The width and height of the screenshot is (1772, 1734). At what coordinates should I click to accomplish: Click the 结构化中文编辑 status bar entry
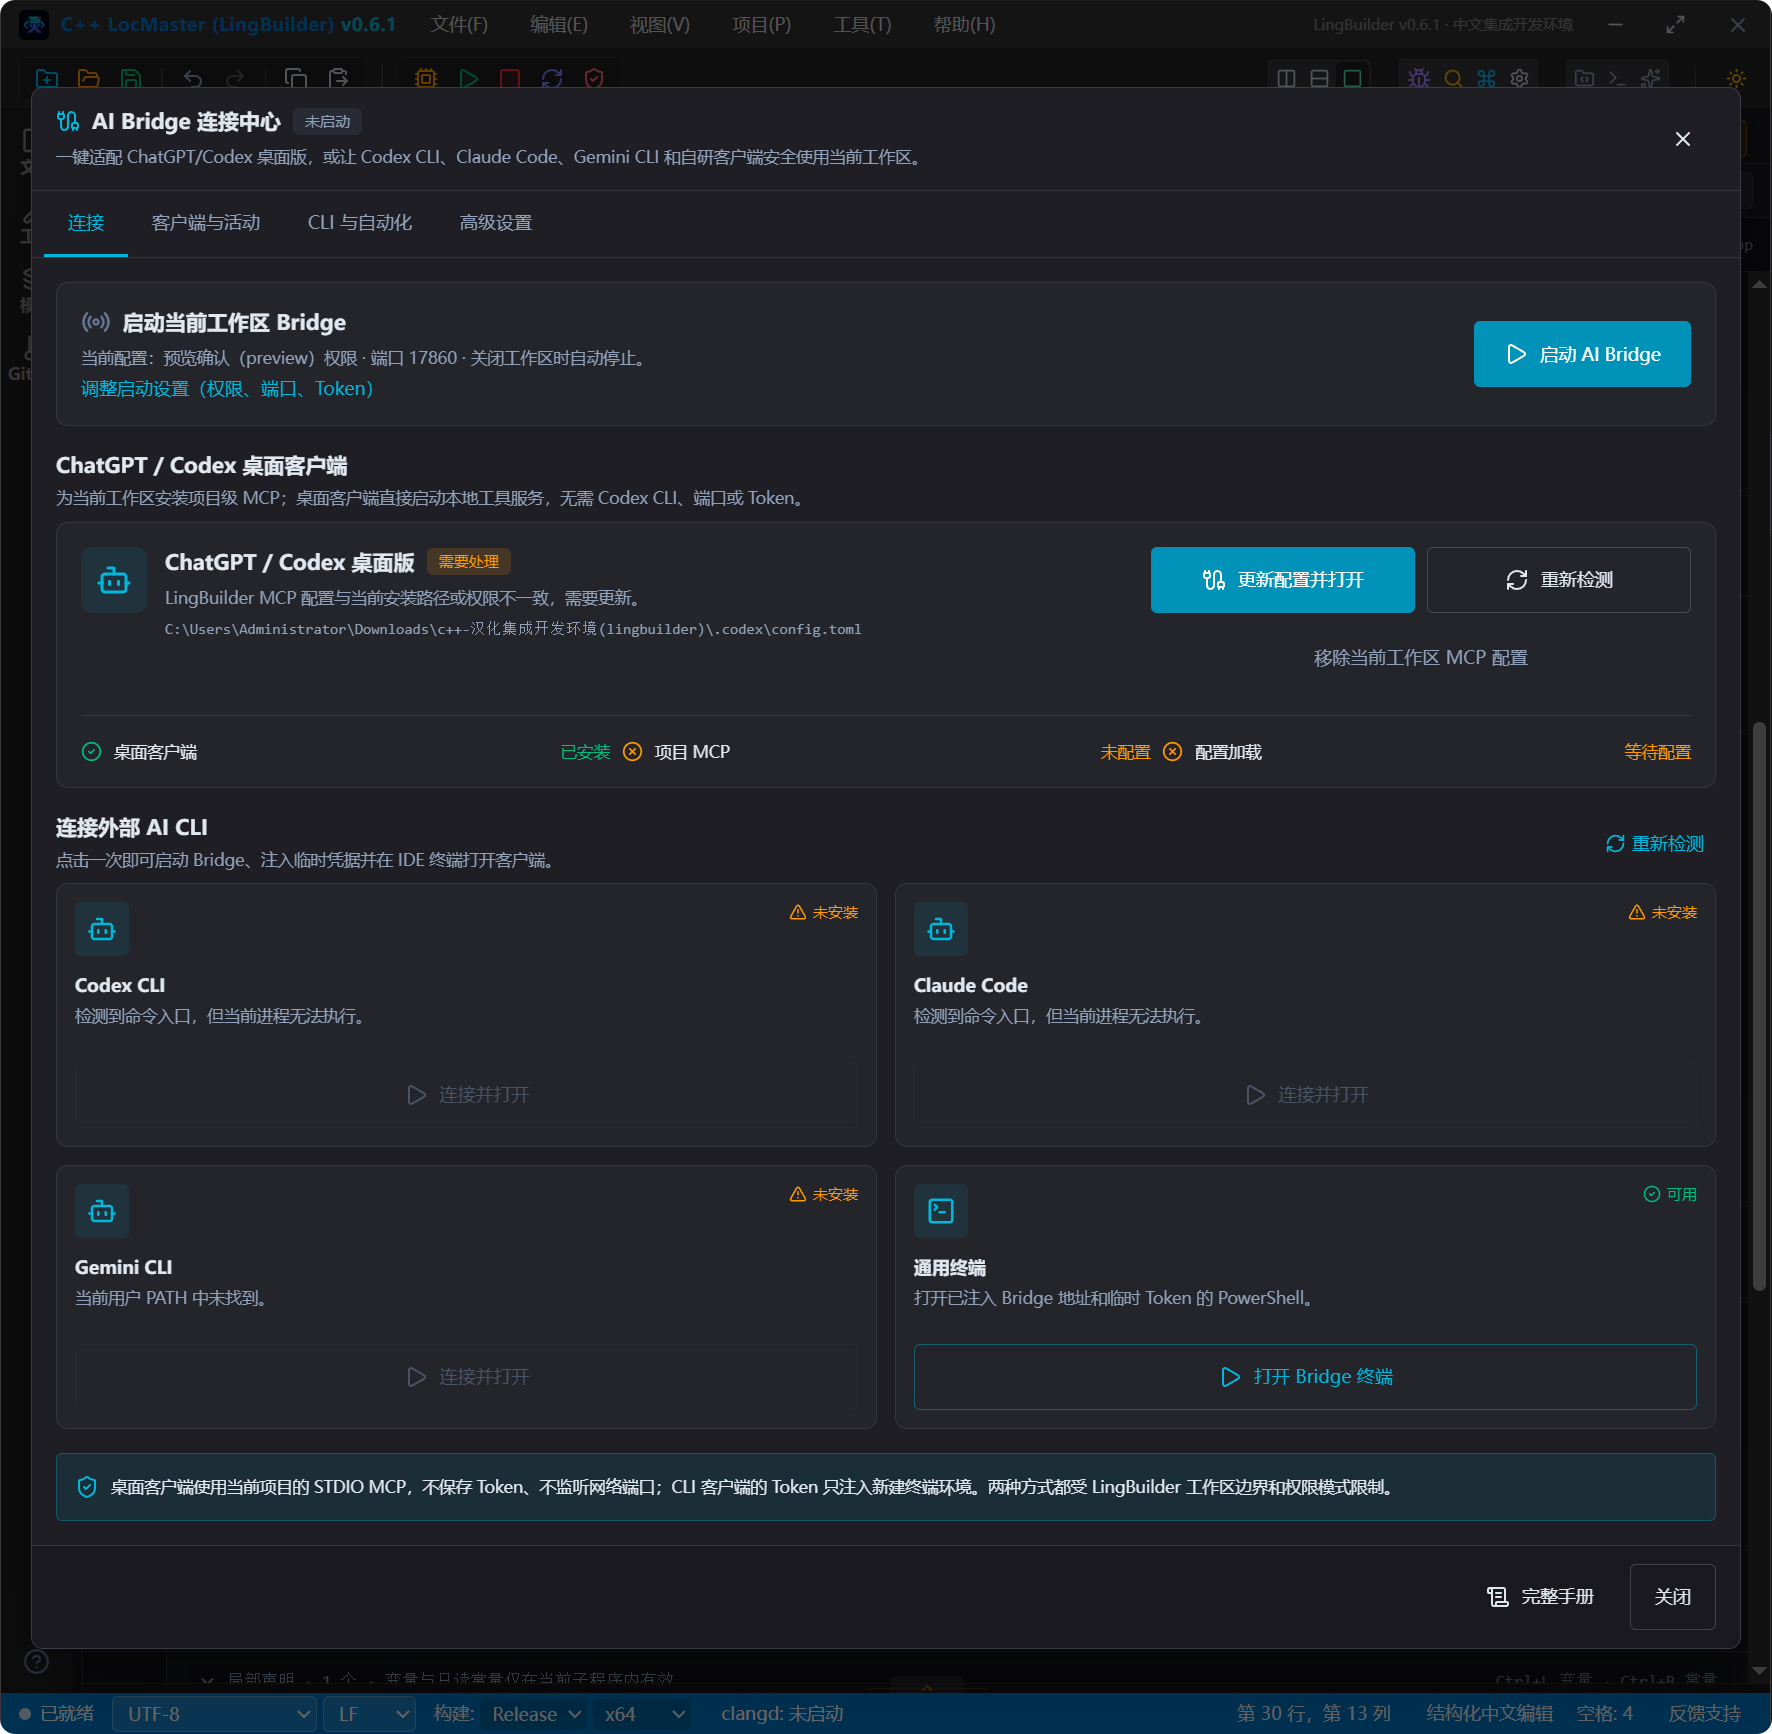pos(1490,1714)
